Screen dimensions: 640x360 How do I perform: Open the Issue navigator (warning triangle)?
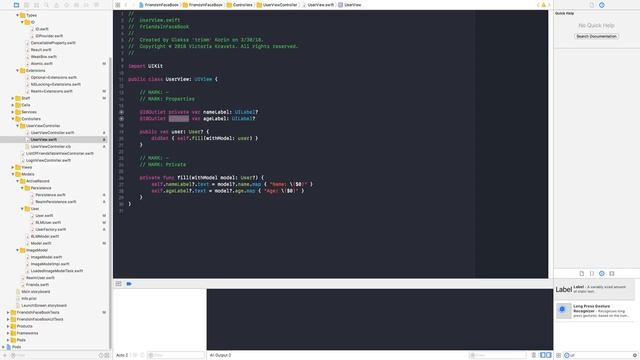56,5
